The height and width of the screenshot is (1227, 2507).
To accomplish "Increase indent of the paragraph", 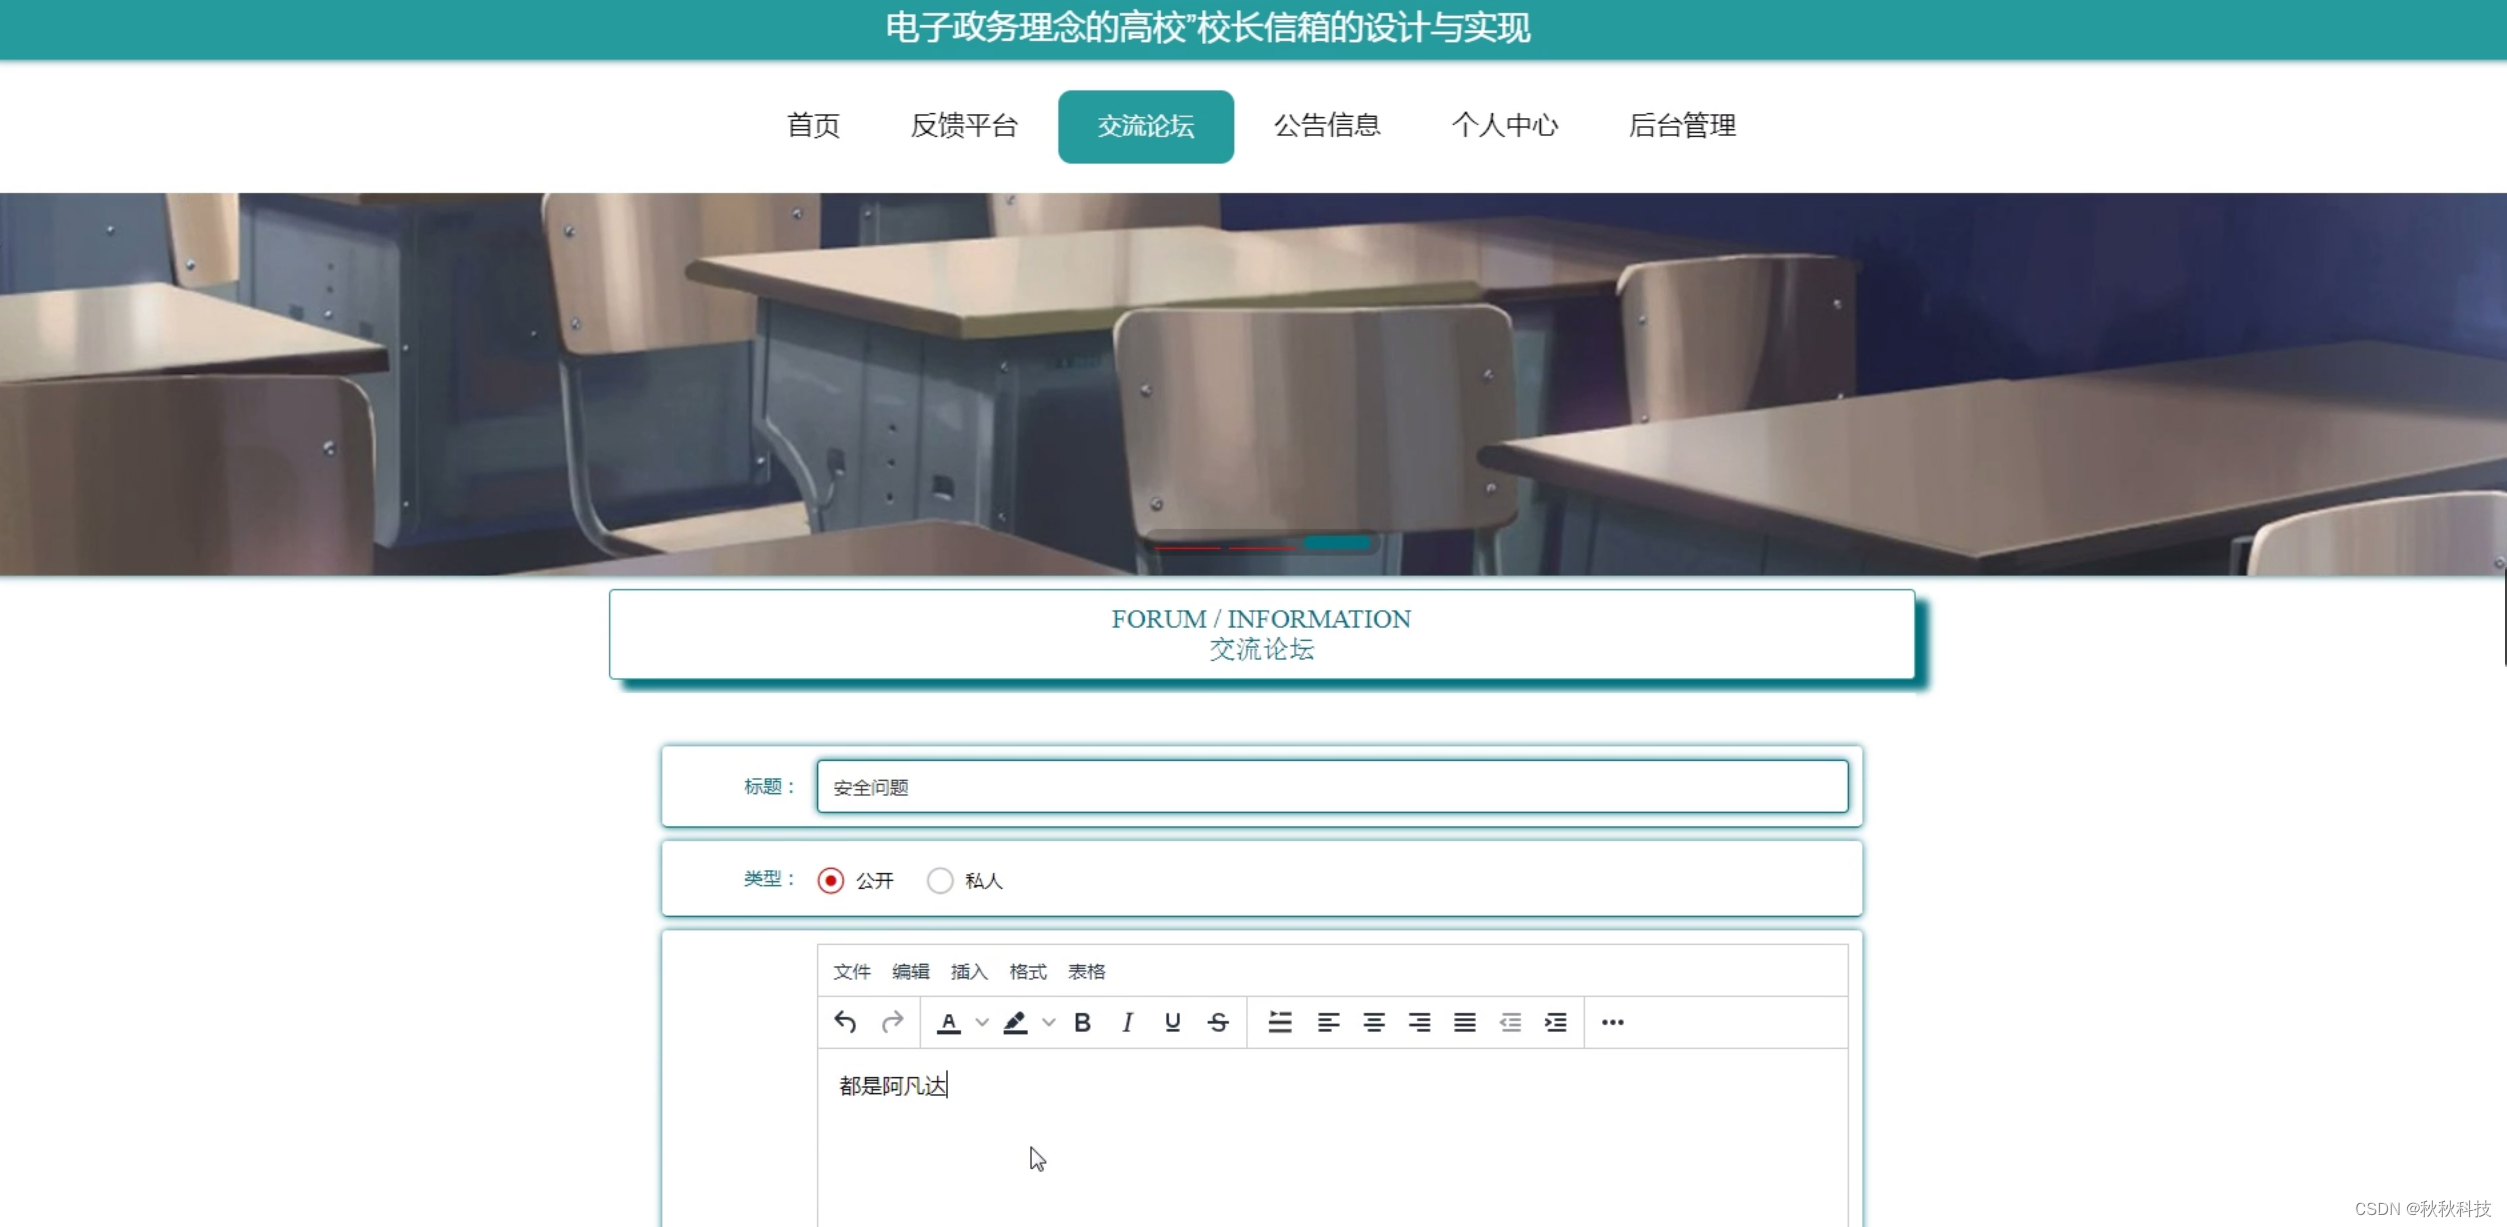I will (1555, 1022).
